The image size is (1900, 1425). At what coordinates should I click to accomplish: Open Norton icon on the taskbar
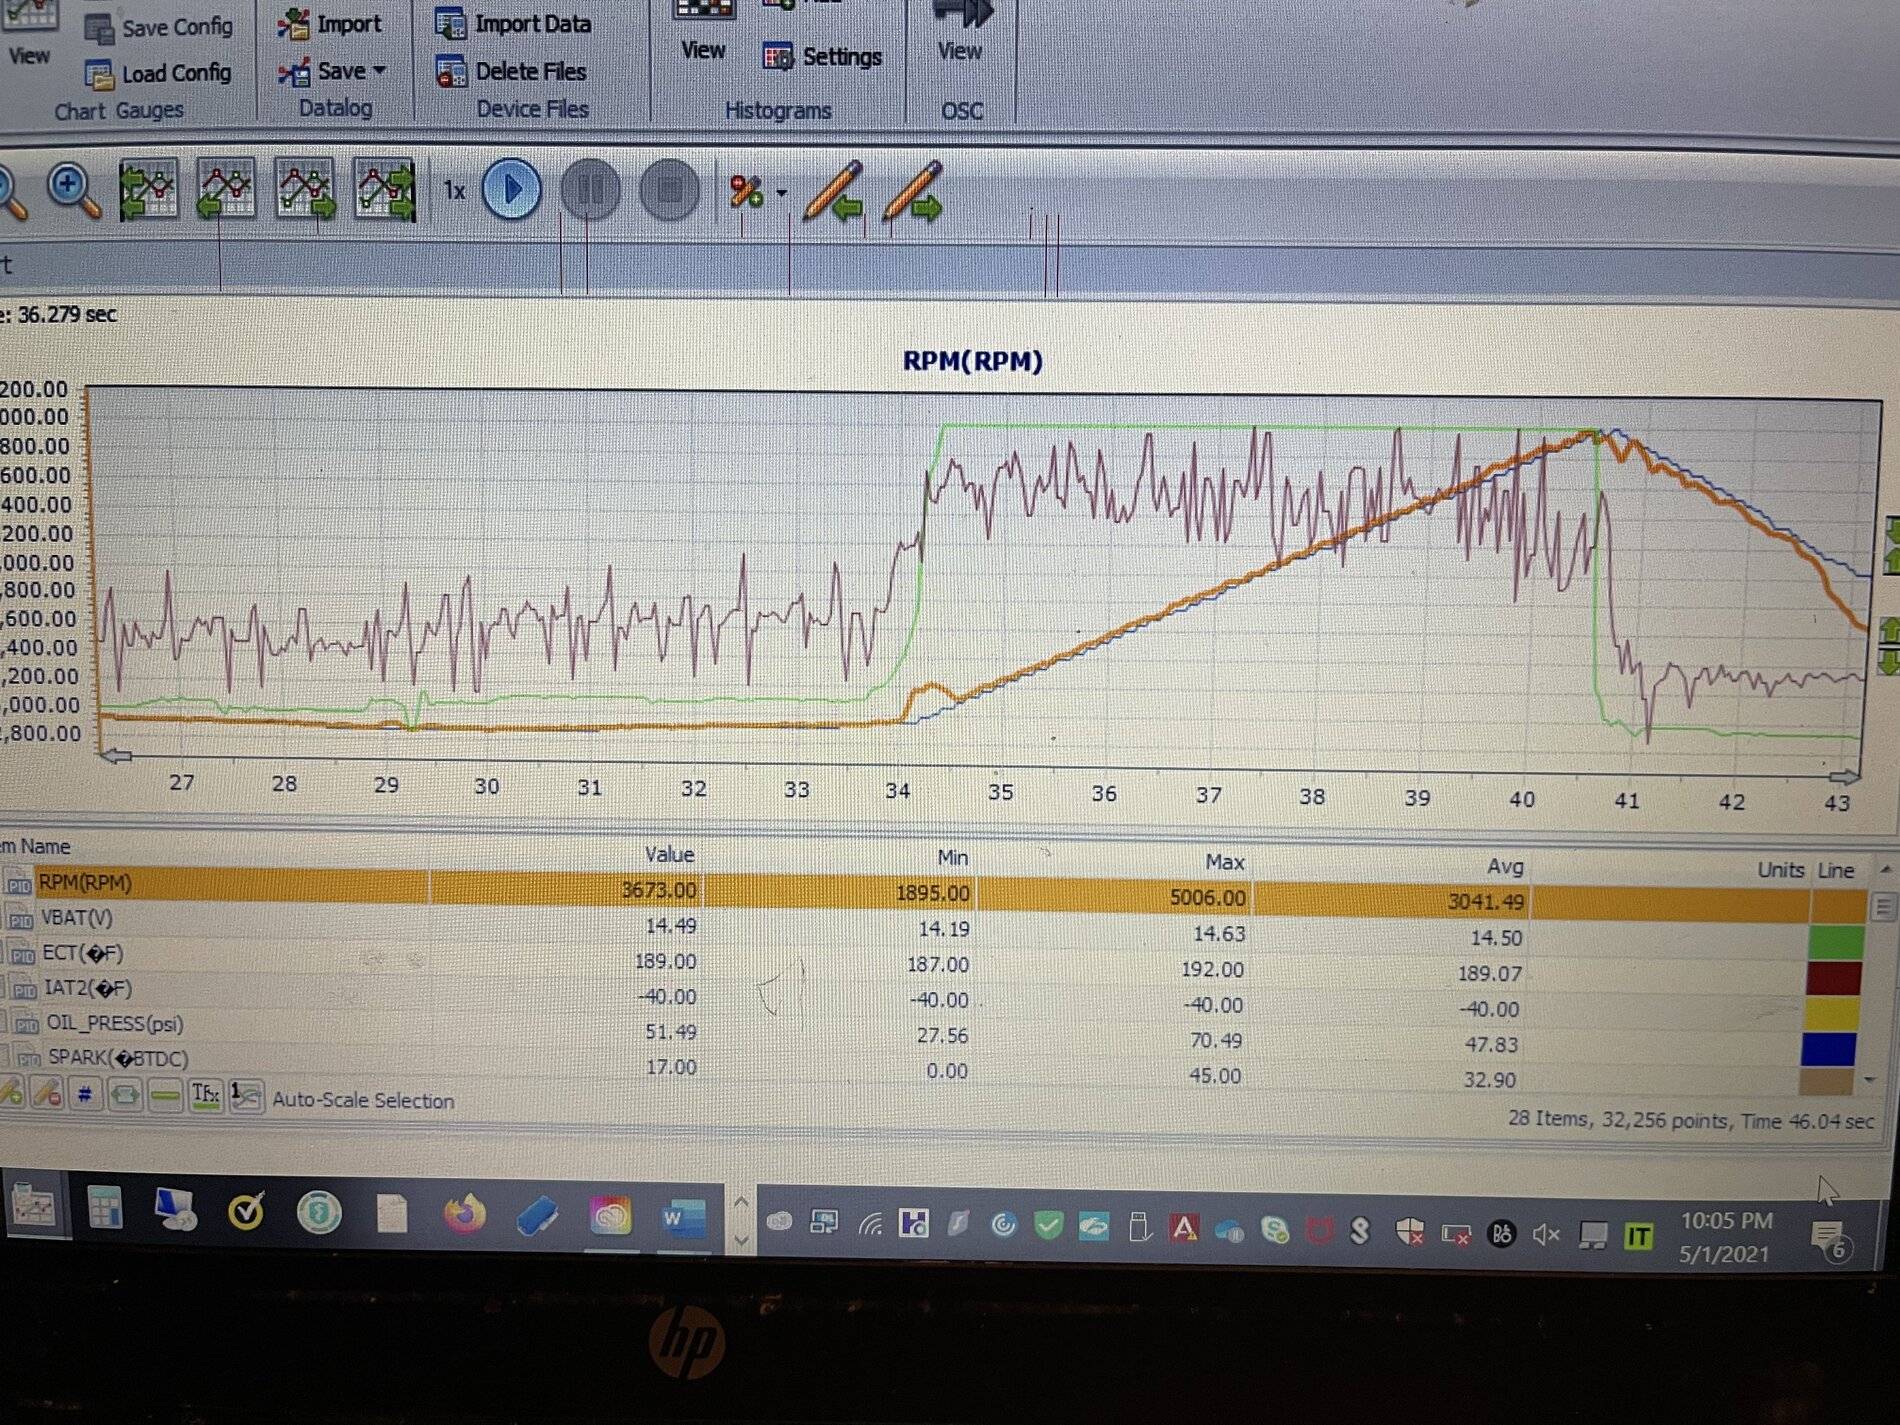pos(246,1212)
